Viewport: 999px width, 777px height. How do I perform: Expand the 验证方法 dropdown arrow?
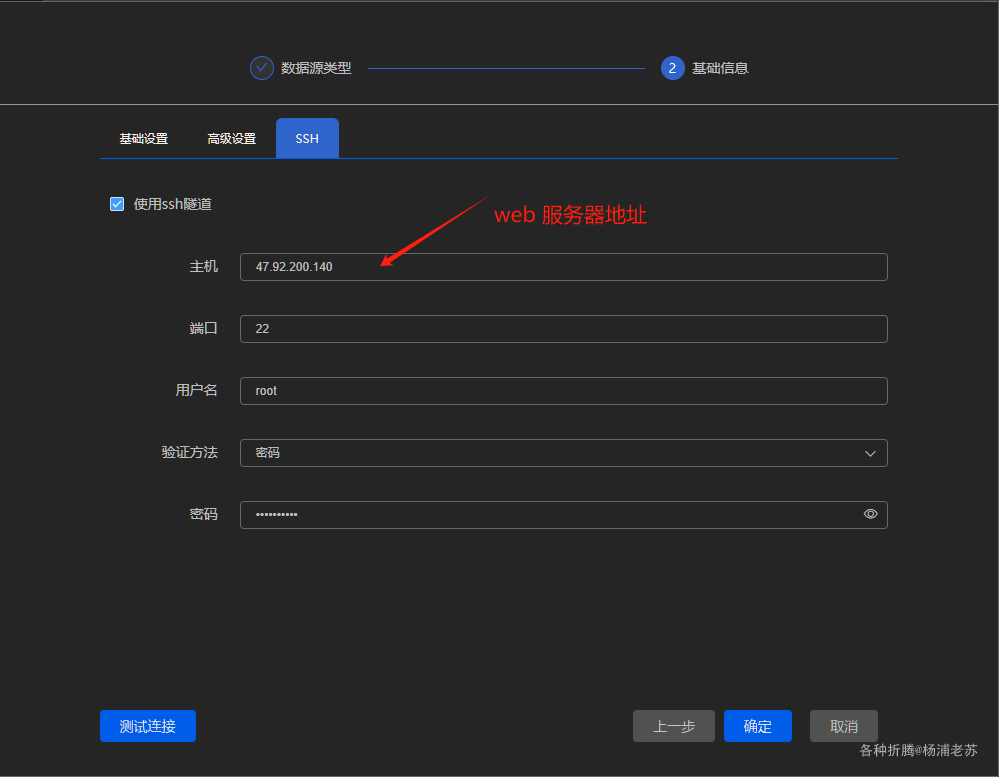pos(870,453)
